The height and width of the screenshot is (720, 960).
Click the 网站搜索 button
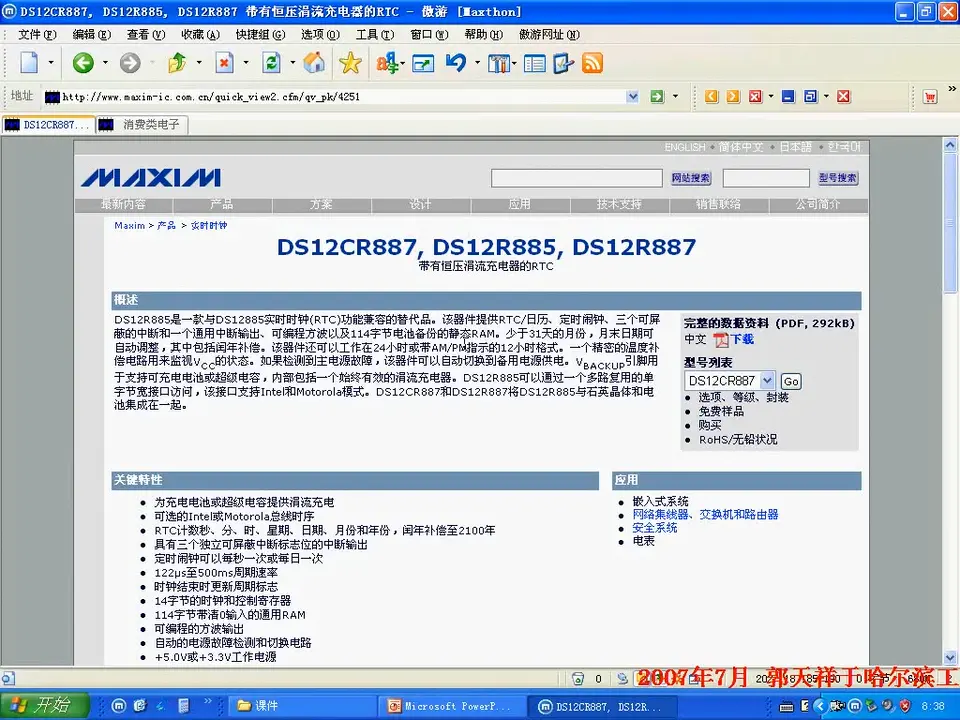691,178
